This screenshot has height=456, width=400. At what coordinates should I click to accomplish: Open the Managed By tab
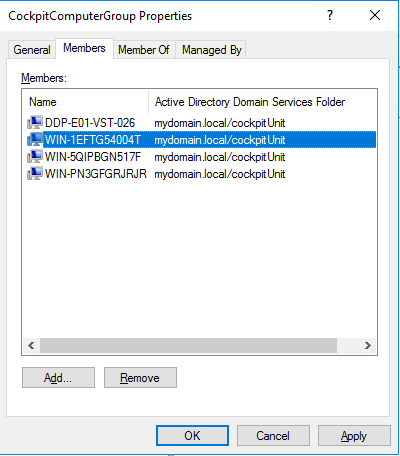pos(211,50)
